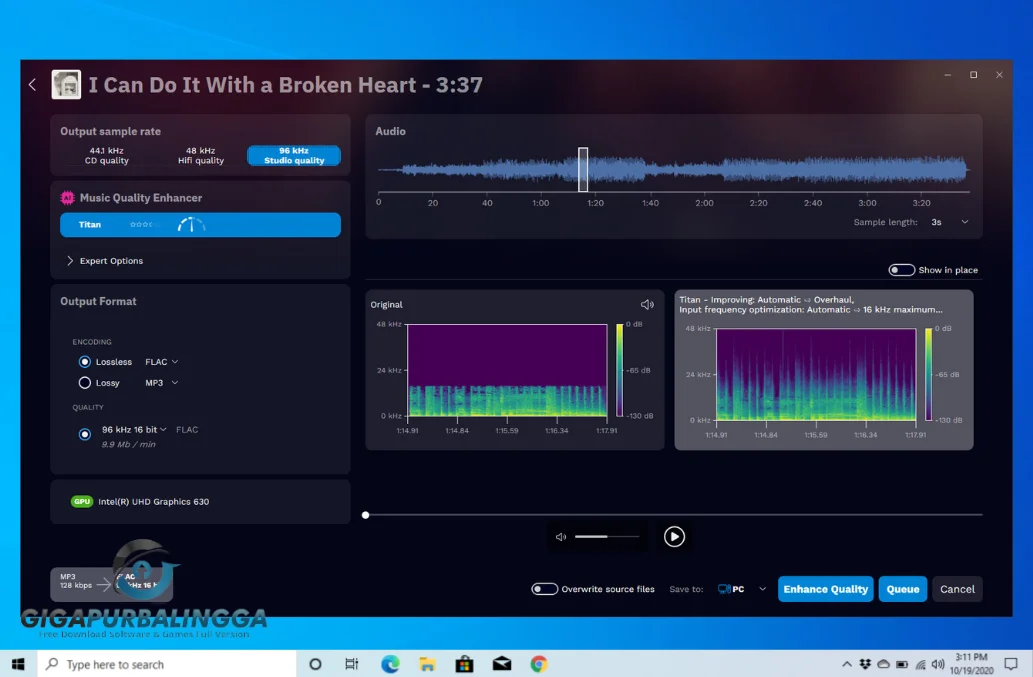Open File Explorer from the taskbar
This screenshot has height=677, width=1033.
[x=427, y=664]
